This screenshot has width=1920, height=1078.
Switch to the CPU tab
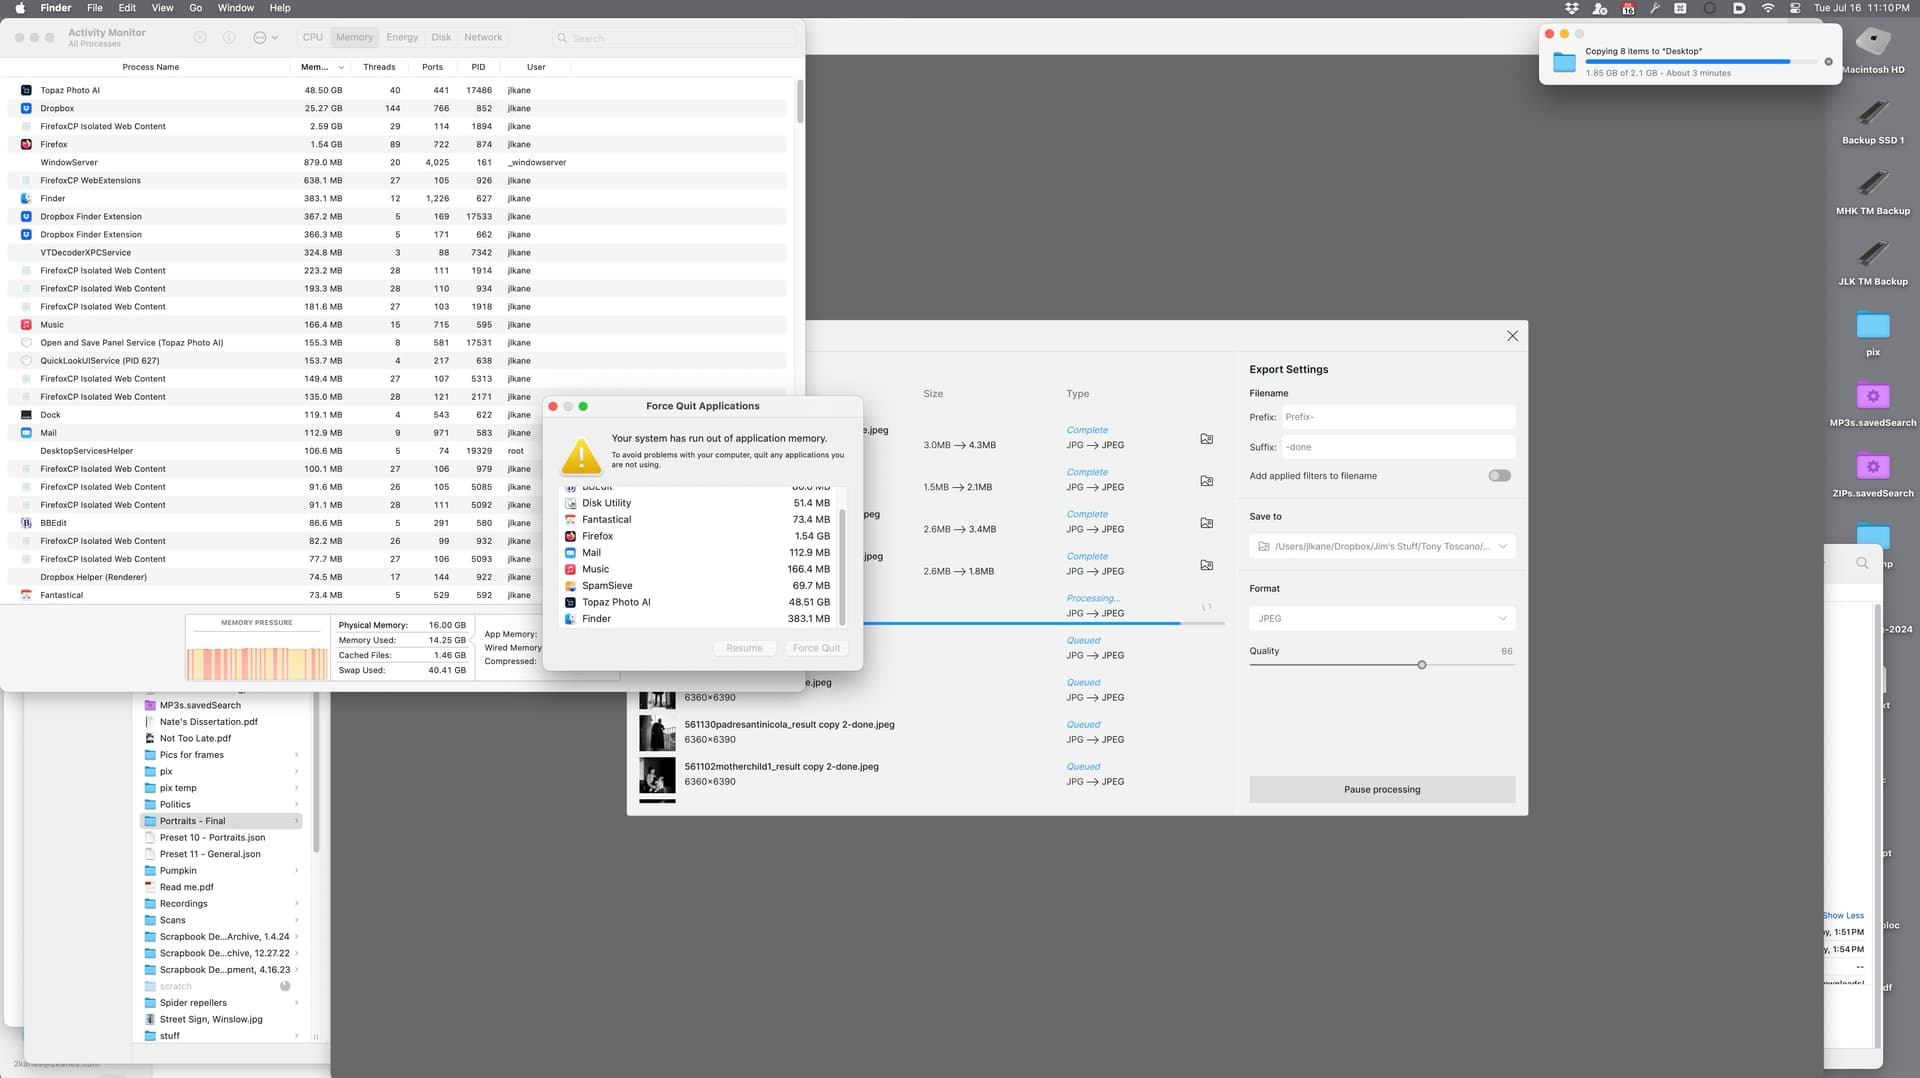point(313,37)
